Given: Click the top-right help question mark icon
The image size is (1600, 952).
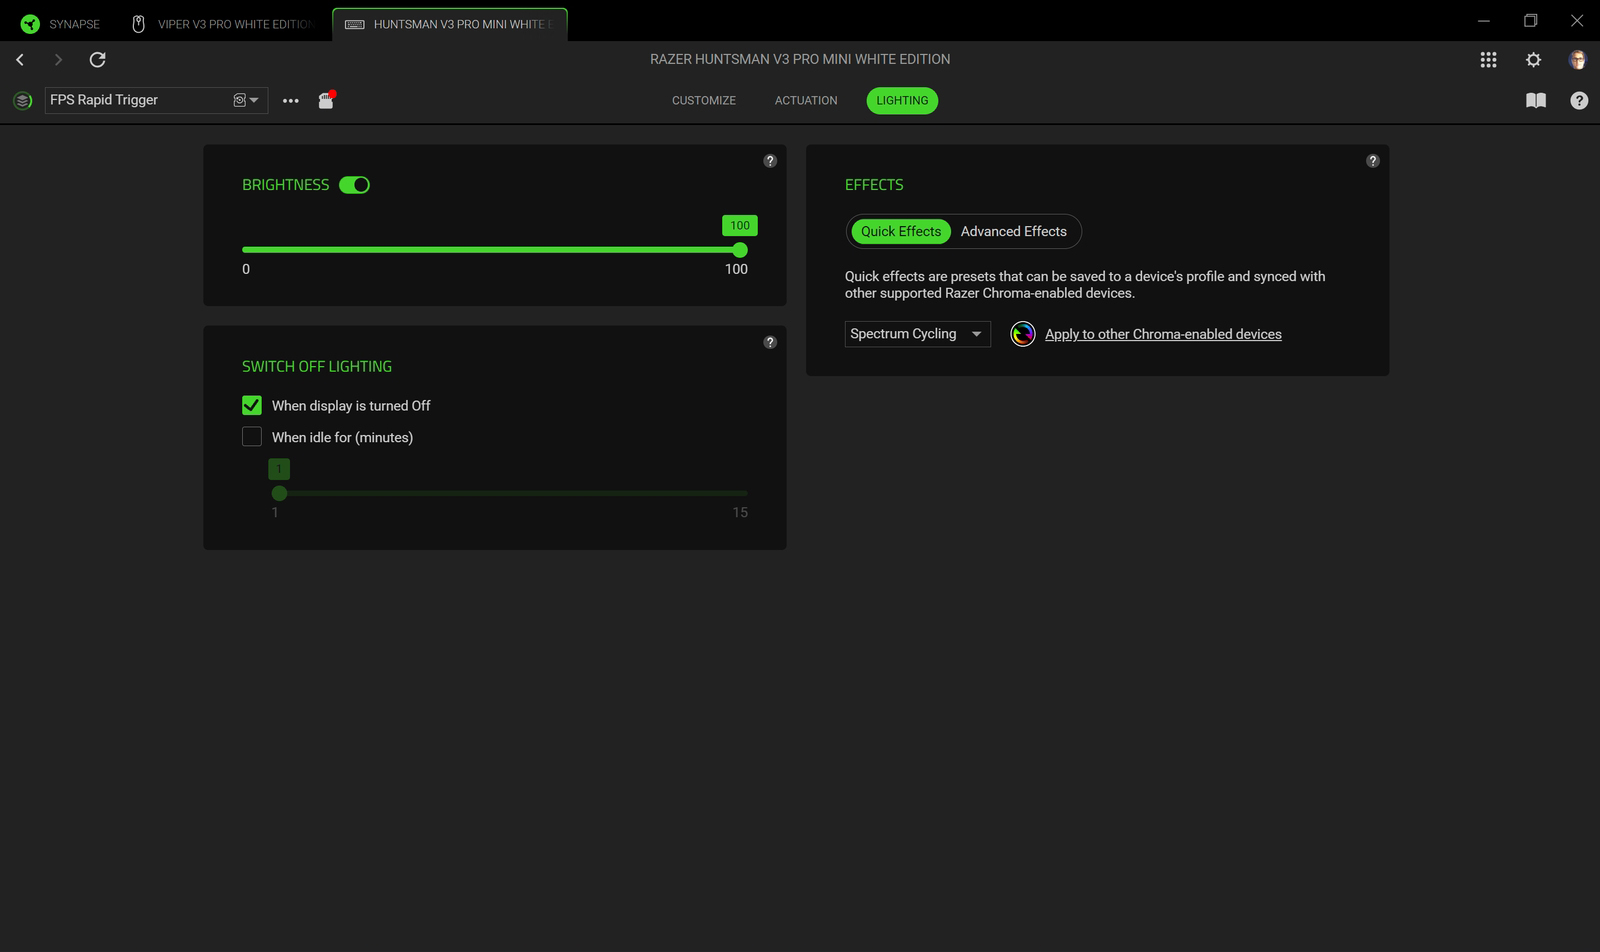Looking at the screenshot, I should pyautogui.click(x=1579, y=100).
